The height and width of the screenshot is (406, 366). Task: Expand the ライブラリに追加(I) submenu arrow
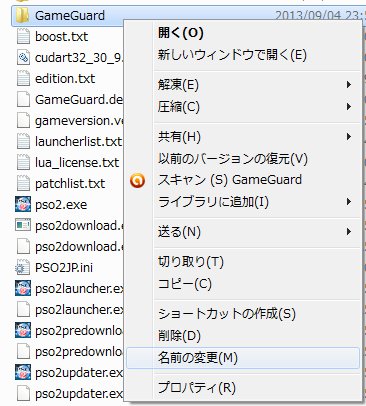(x=349, y=201)
